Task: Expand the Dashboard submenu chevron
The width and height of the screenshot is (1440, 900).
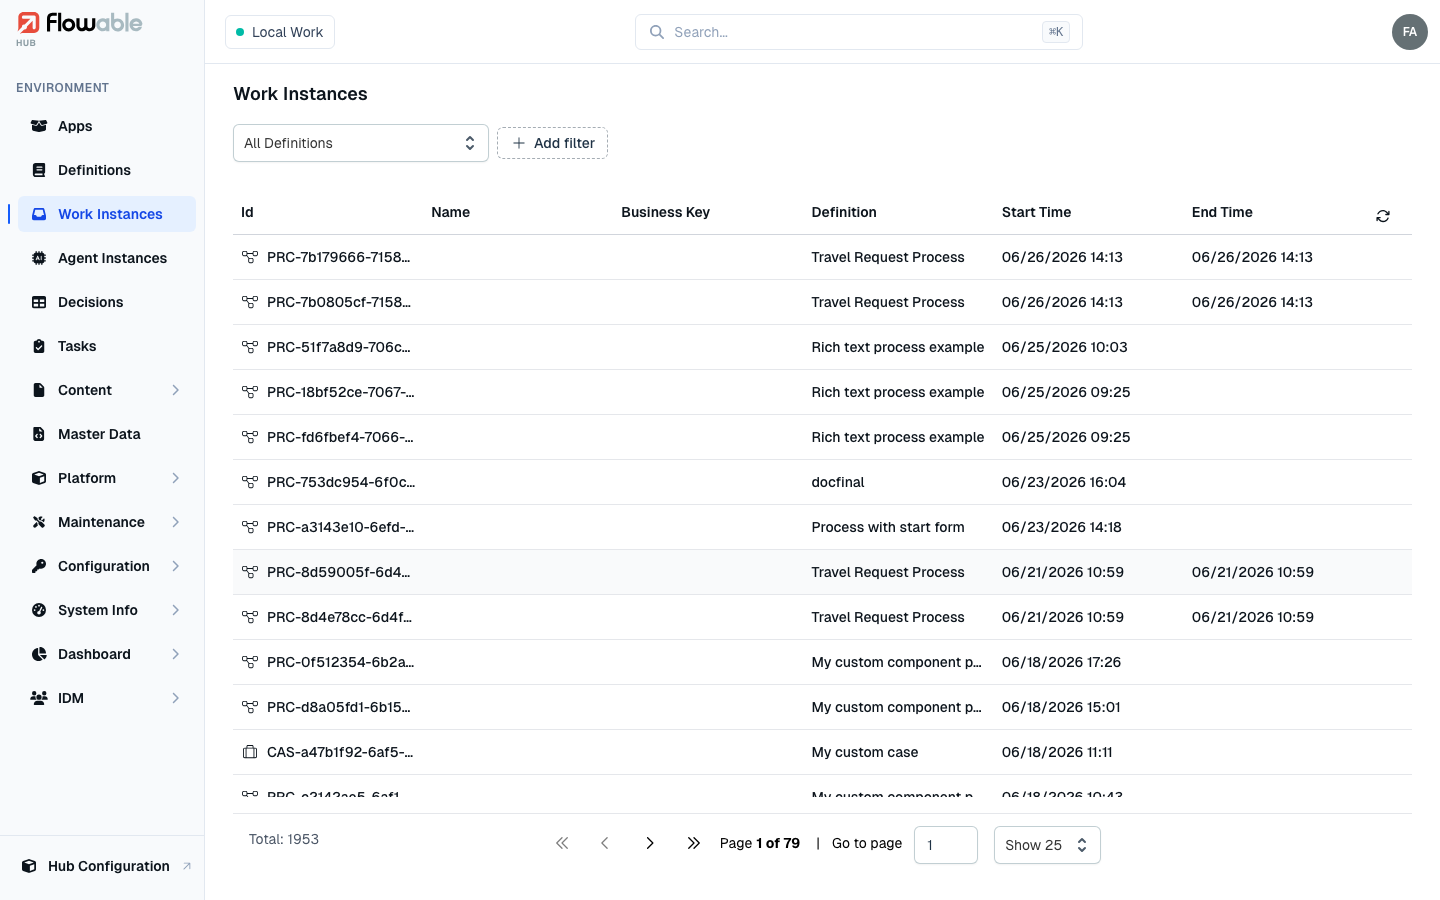Action: (176, 654)
